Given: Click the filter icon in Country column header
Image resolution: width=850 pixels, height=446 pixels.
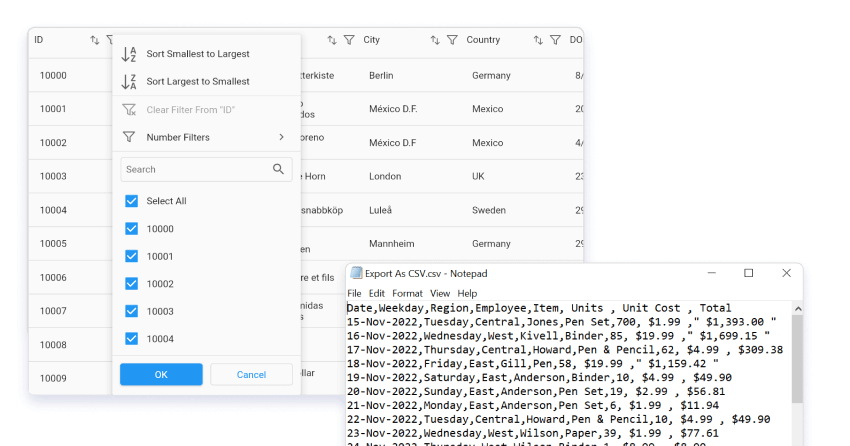Looking at the screenshot, I should (555, 40).
